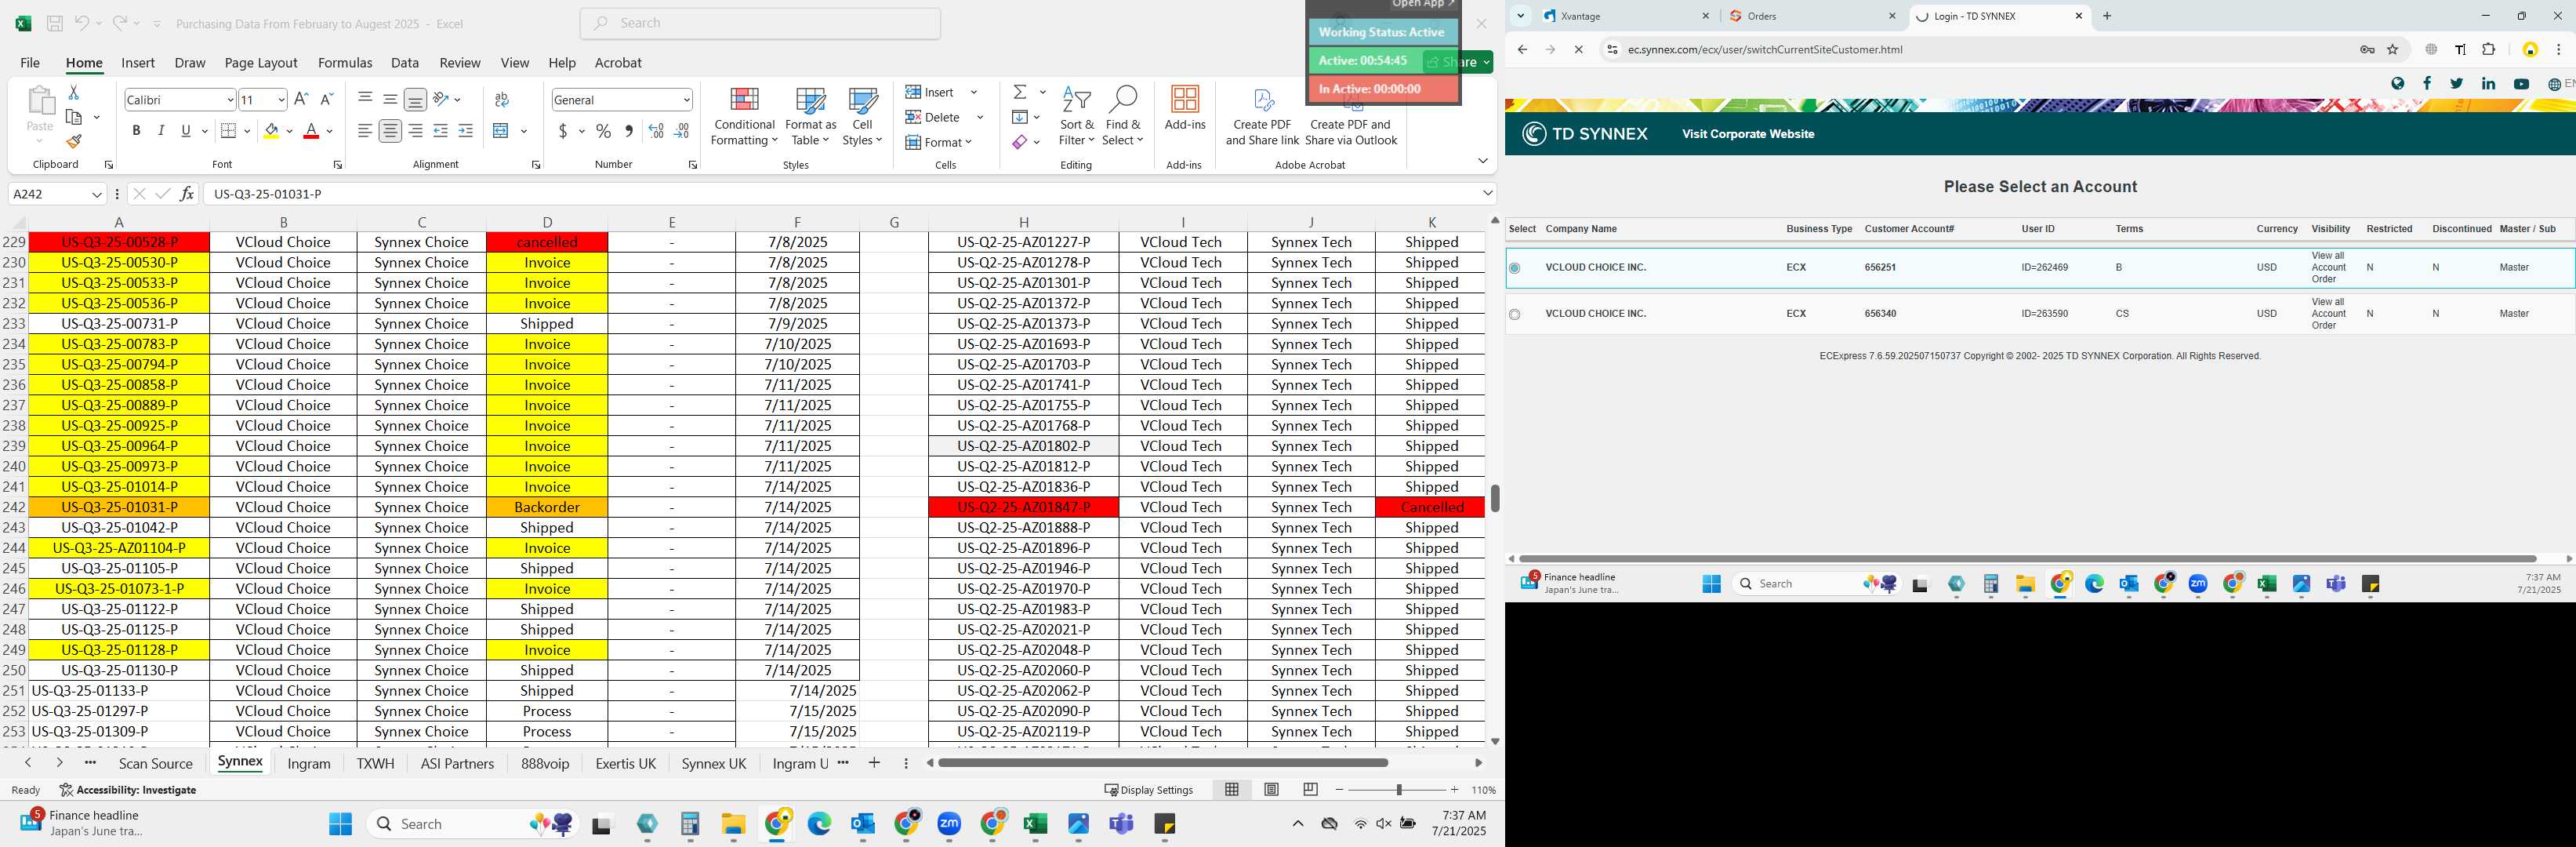This screenshot has width=2576, height=847.
Task: Click Visit Corporate Website link
Action: 1748,134
